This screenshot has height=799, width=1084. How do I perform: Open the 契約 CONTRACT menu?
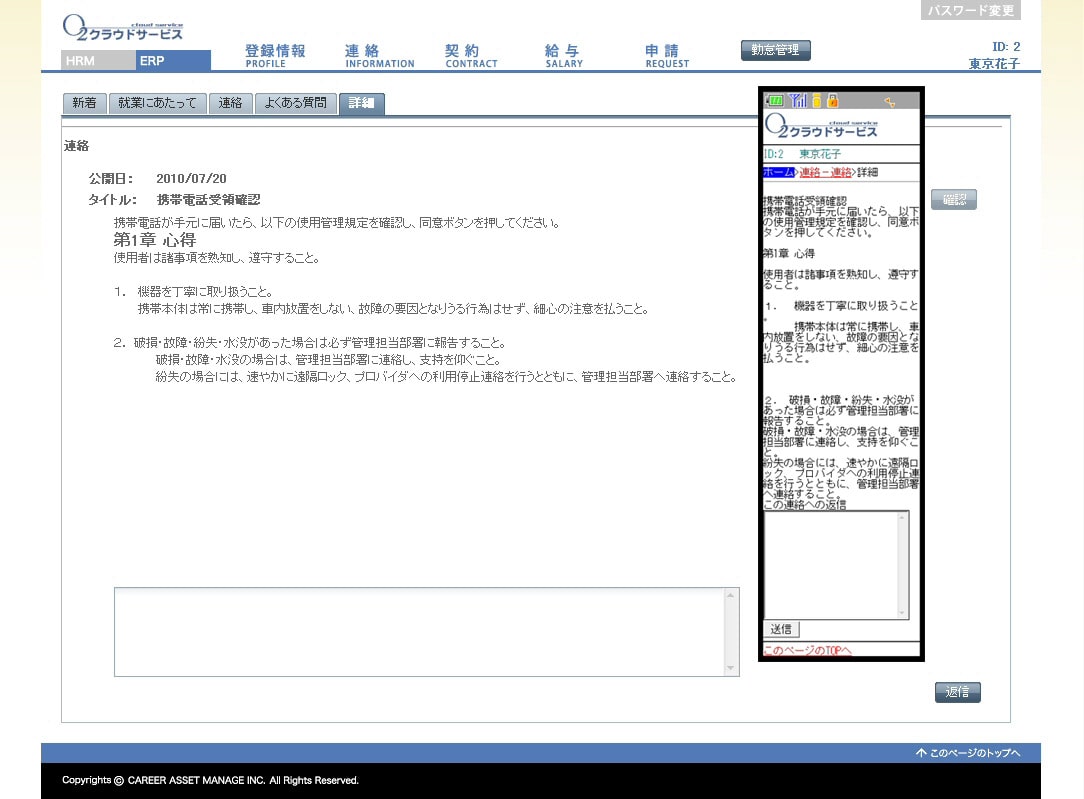[471, 56]
